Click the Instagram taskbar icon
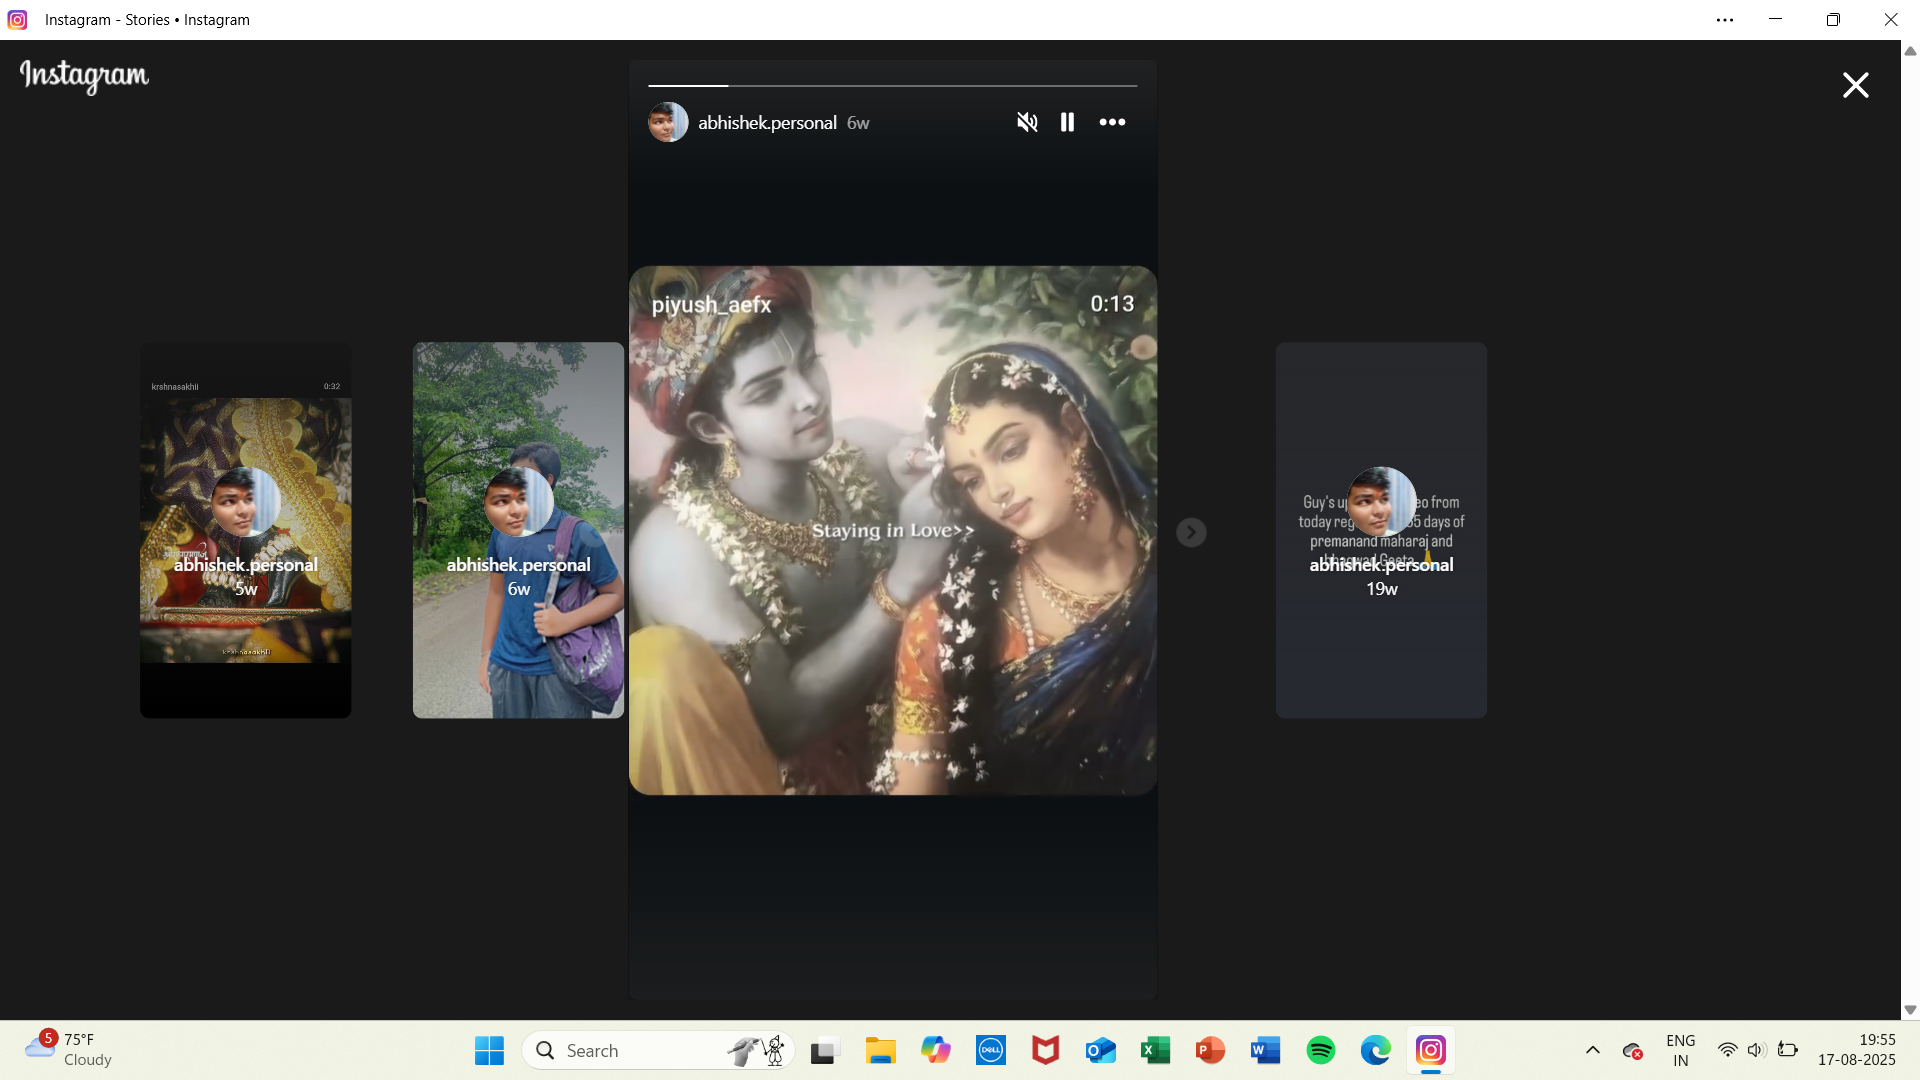Viewport: 1920px width, 1080px height. tap(1431, 1051)
